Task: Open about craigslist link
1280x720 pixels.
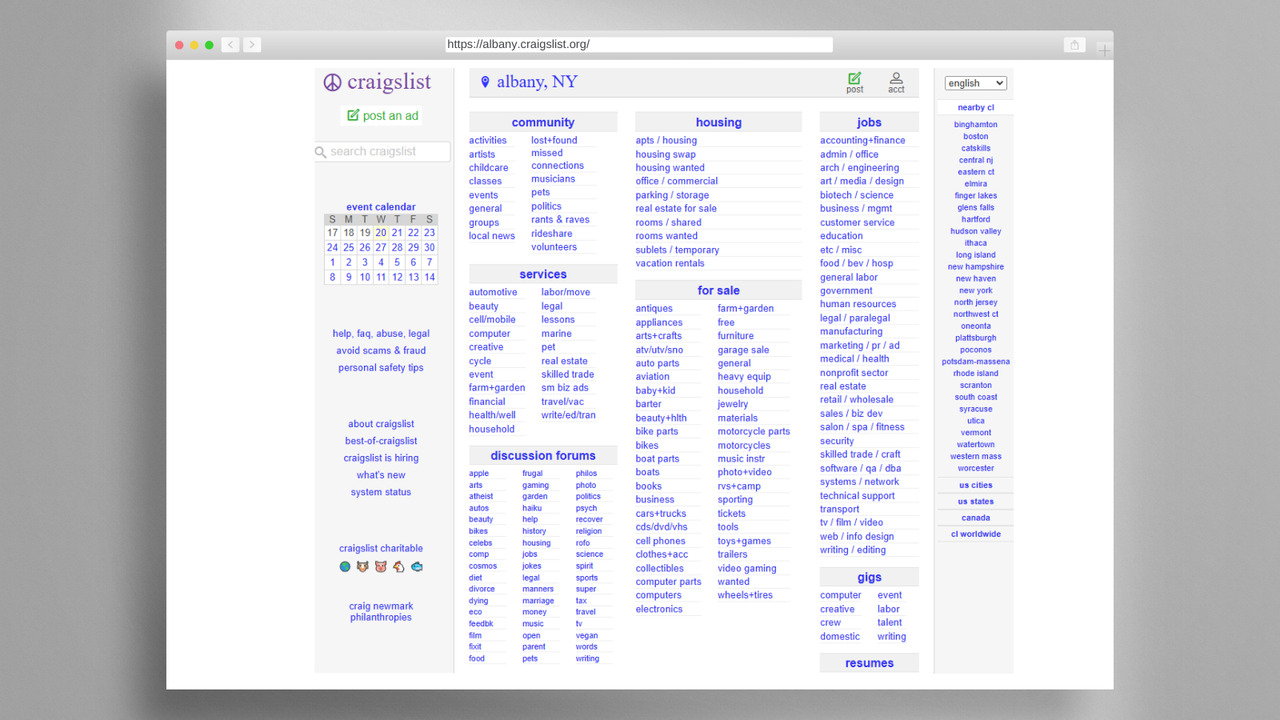Action: pos(381,424)
